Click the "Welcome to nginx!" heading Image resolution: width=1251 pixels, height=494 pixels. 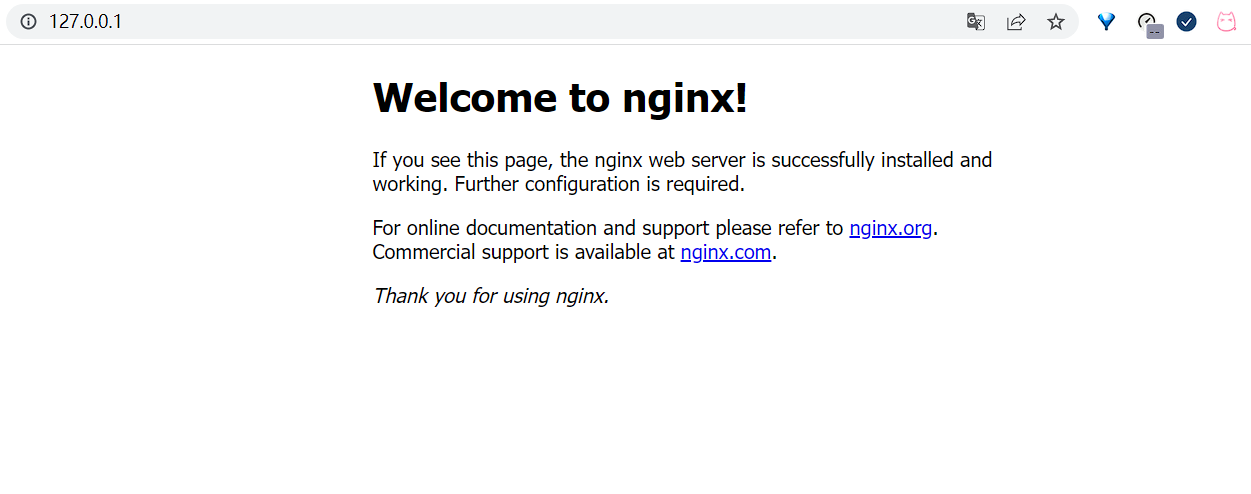[559, 98]
